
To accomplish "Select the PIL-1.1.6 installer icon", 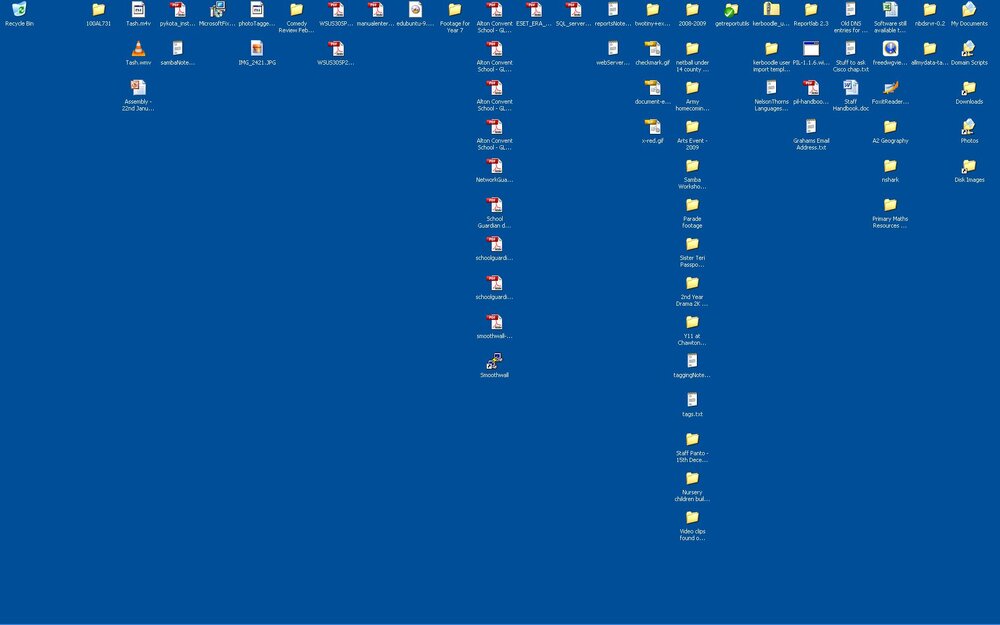I will pos(811,48).
